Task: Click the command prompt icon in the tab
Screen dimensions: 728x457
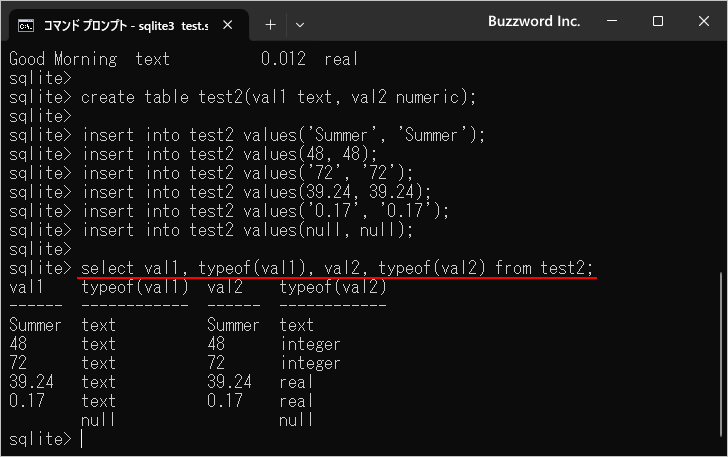Action: click(27, 22)
